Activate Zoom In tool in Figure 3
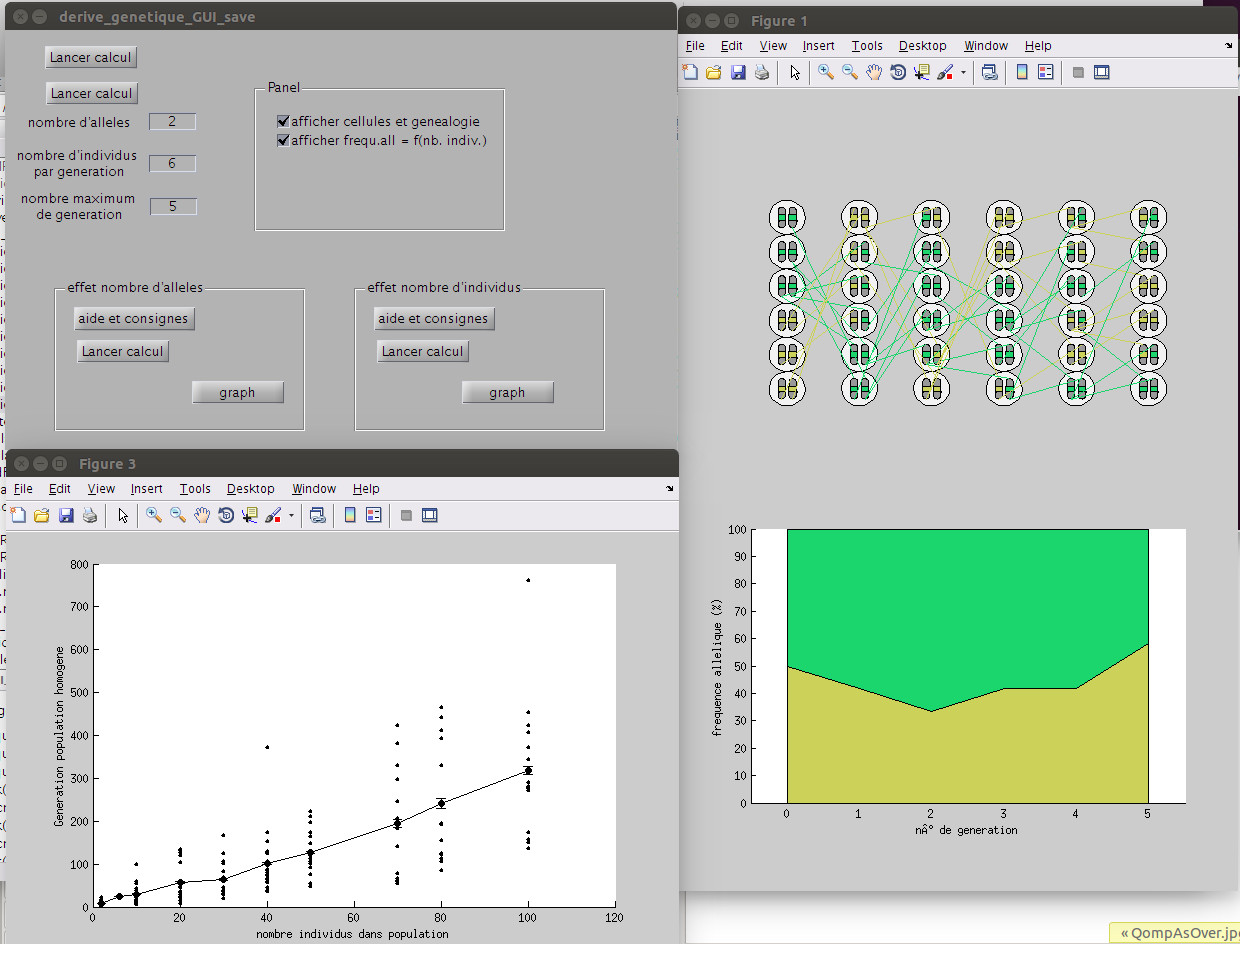 154,515
